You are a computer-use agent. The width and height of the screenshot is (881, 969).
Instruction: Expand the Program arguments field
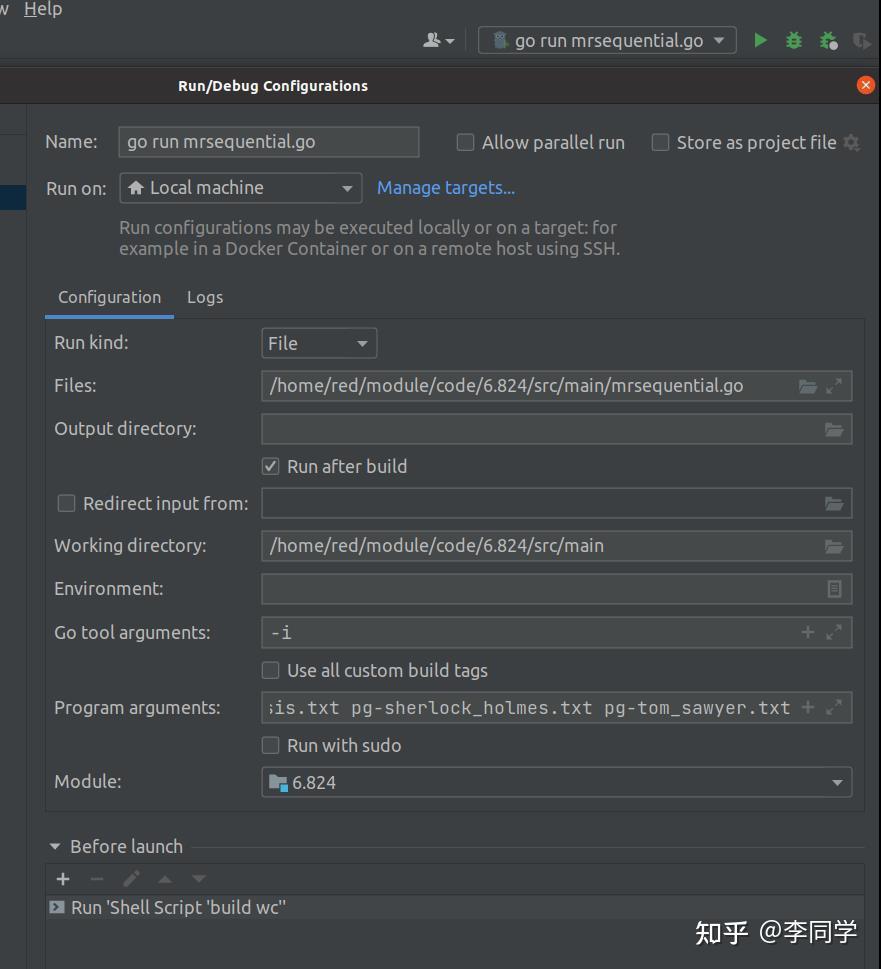tap(834, 708)
